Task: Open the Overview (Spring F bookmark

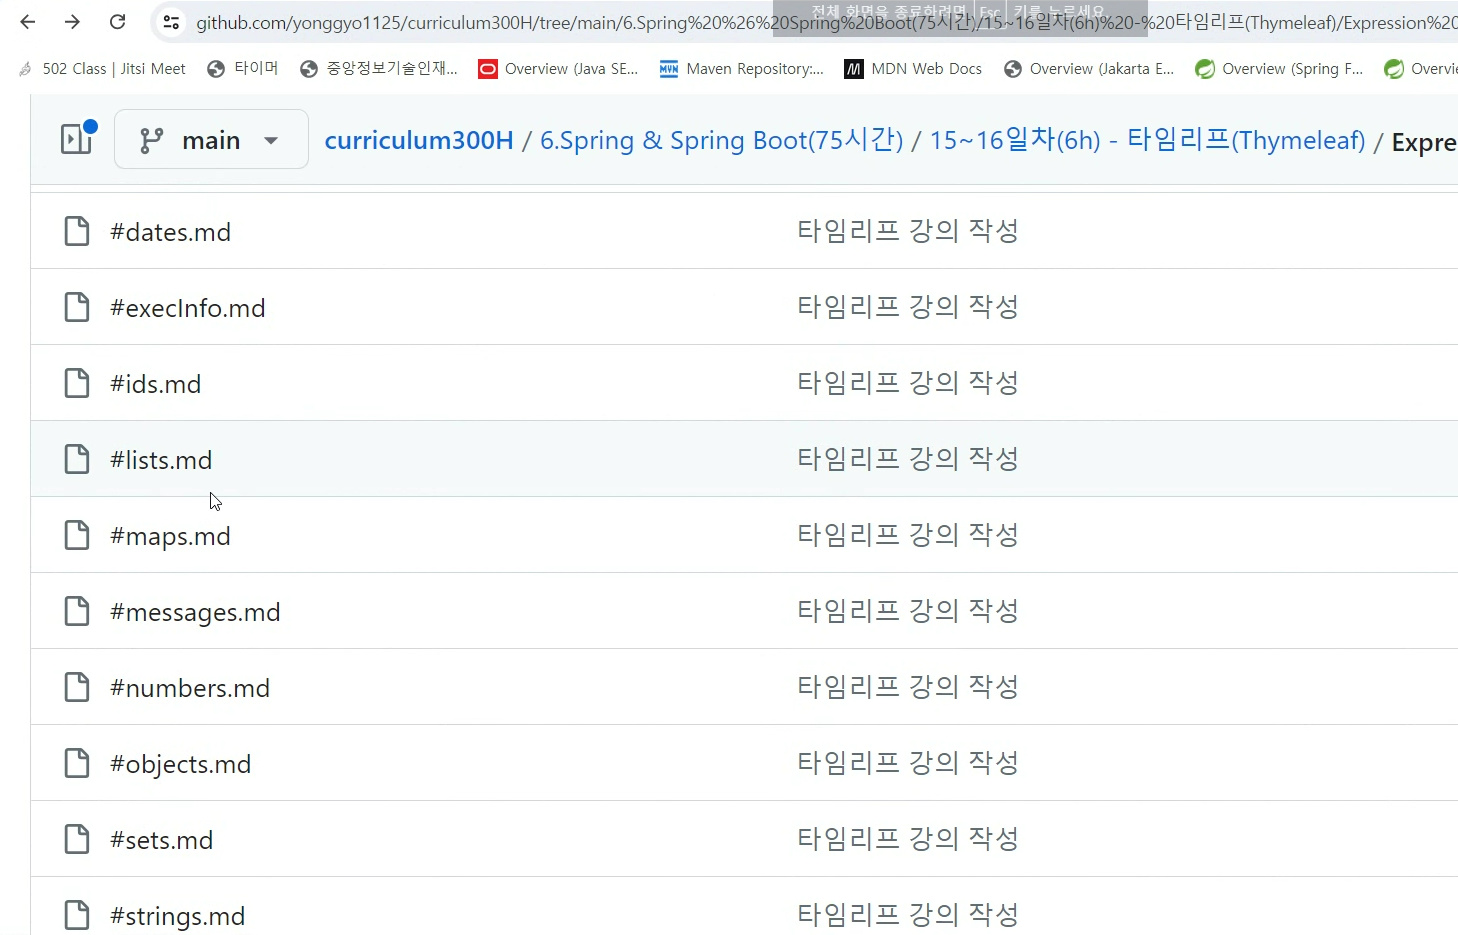Action: pyautogui.click(x=1279, y=69)
